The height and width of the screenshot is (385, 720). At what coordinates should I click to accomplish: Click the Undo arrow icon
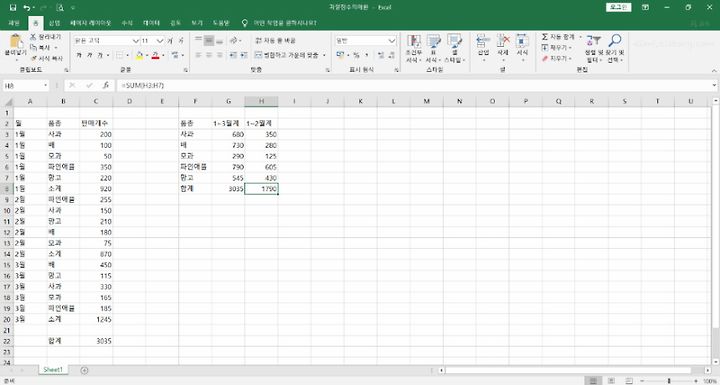tap(27, 7)
